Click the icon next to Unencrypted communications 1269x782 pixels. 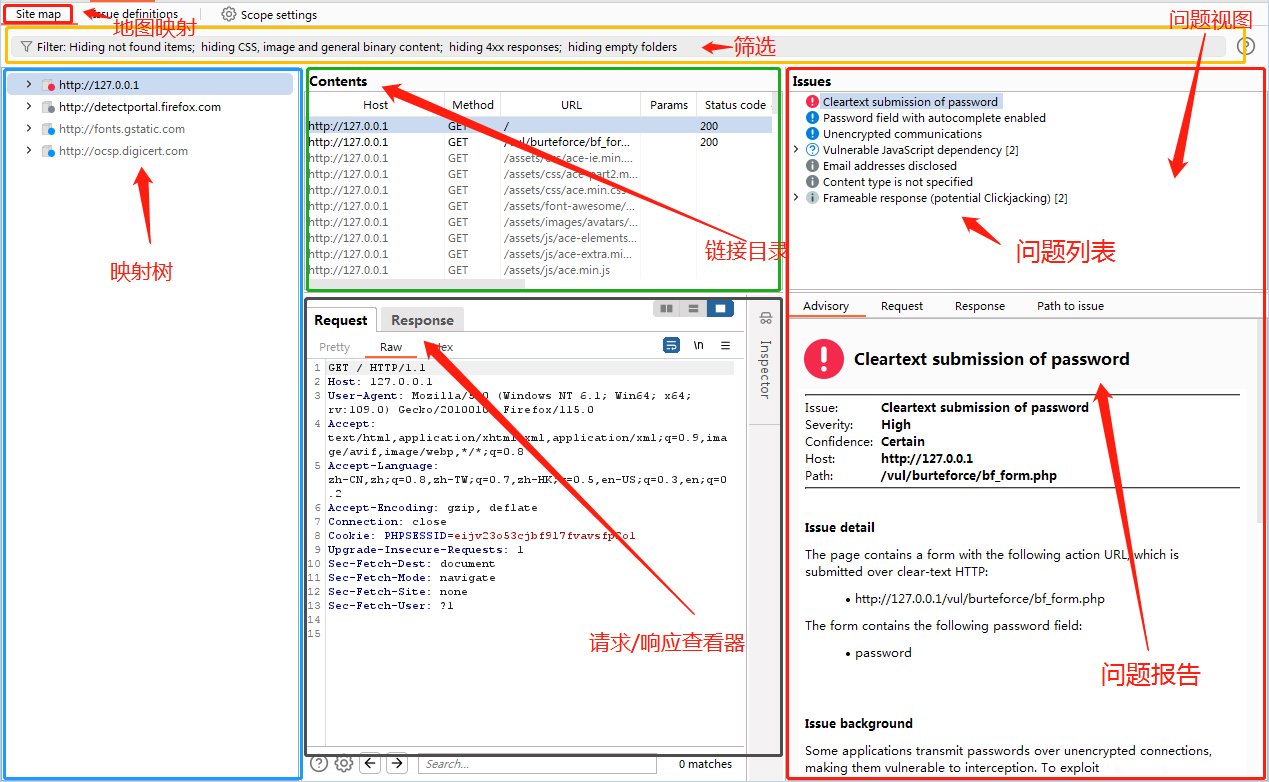click(x=814, y=134)
